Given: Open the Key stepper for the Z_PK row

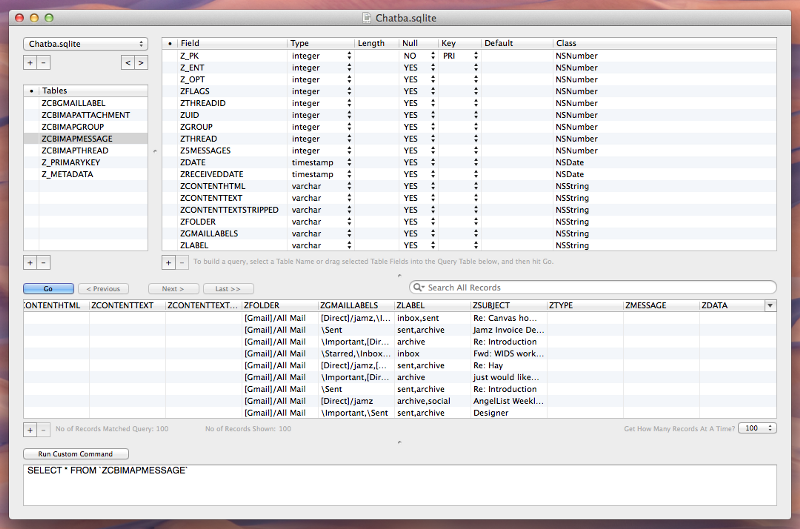Looking at the screenshot, I should pos(476,56).
